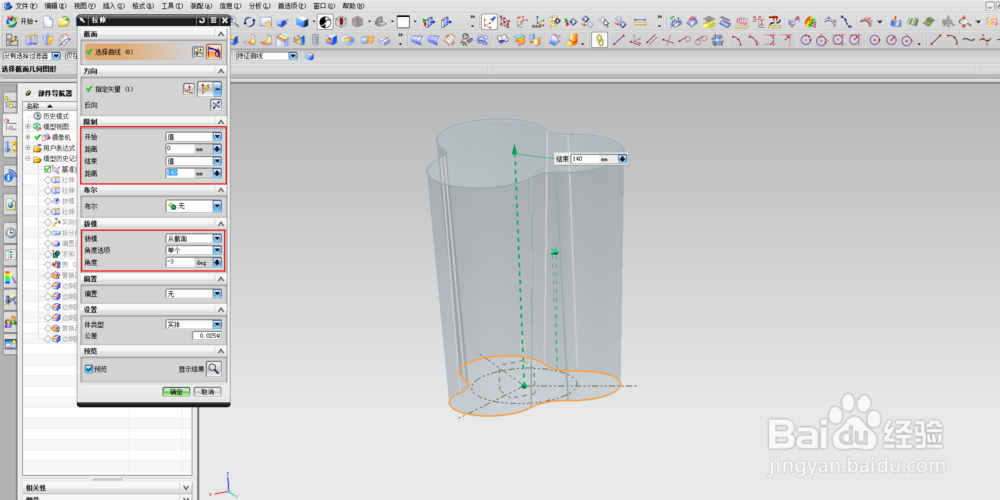Image resolution: width=1000 pixels, height=500 pixels.
Task: Click the system materials color sidebar icon
Action: [x=10, y=277]
